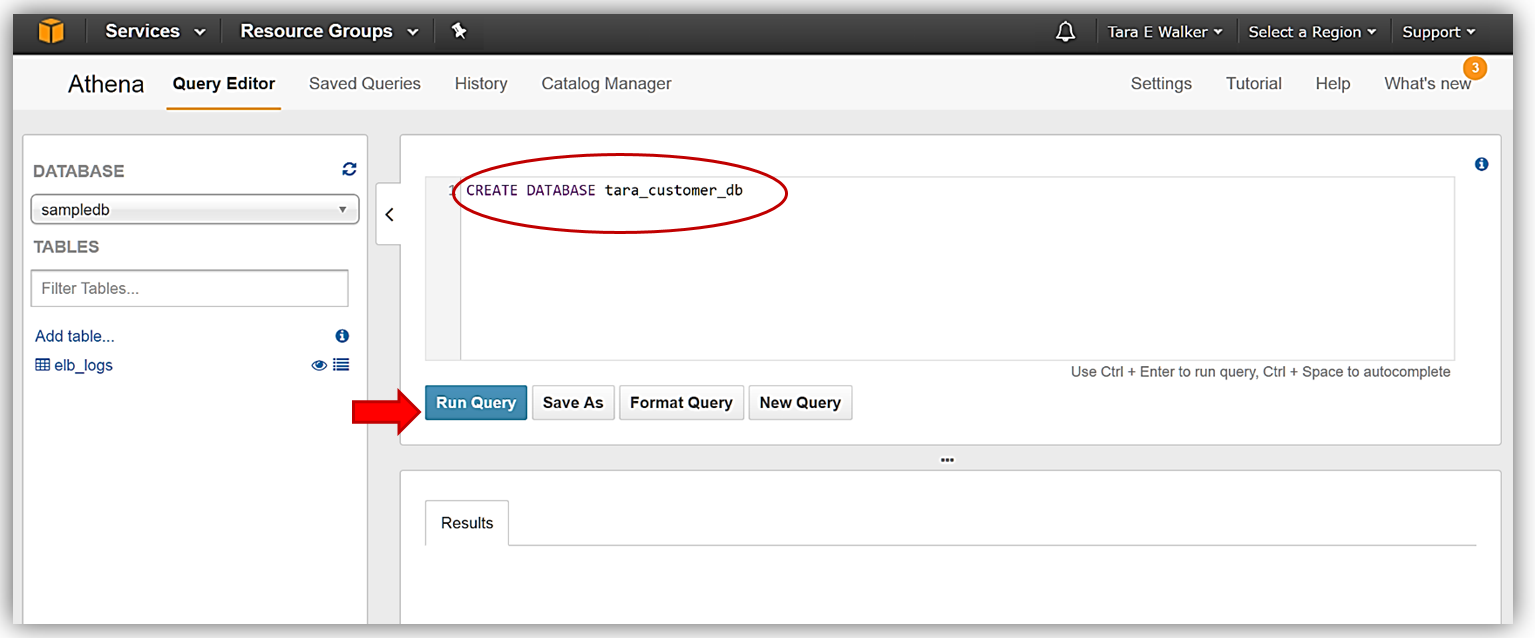The width and height of the screenshot is (1535, 638).
Task: Click info icon beside Add table
Action: [x=342, y=336]
